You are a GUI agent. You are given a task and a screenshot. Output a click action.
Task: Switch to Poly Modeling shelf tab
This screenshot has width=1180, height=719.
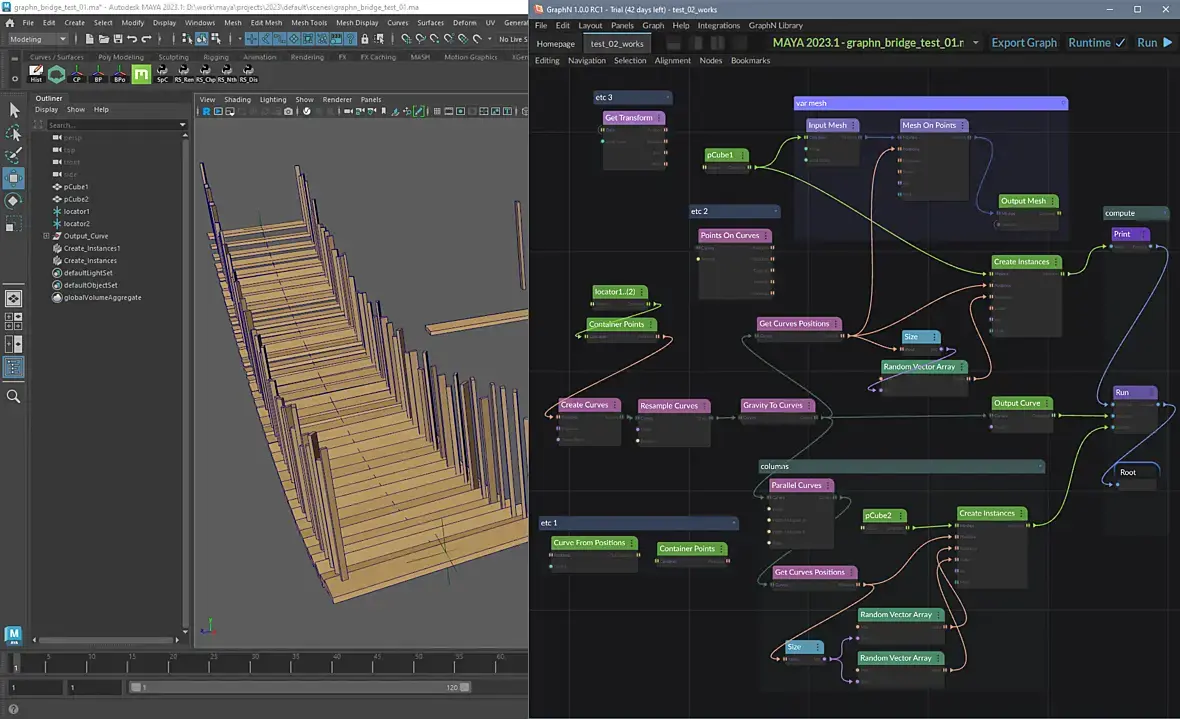pos(120,57)
